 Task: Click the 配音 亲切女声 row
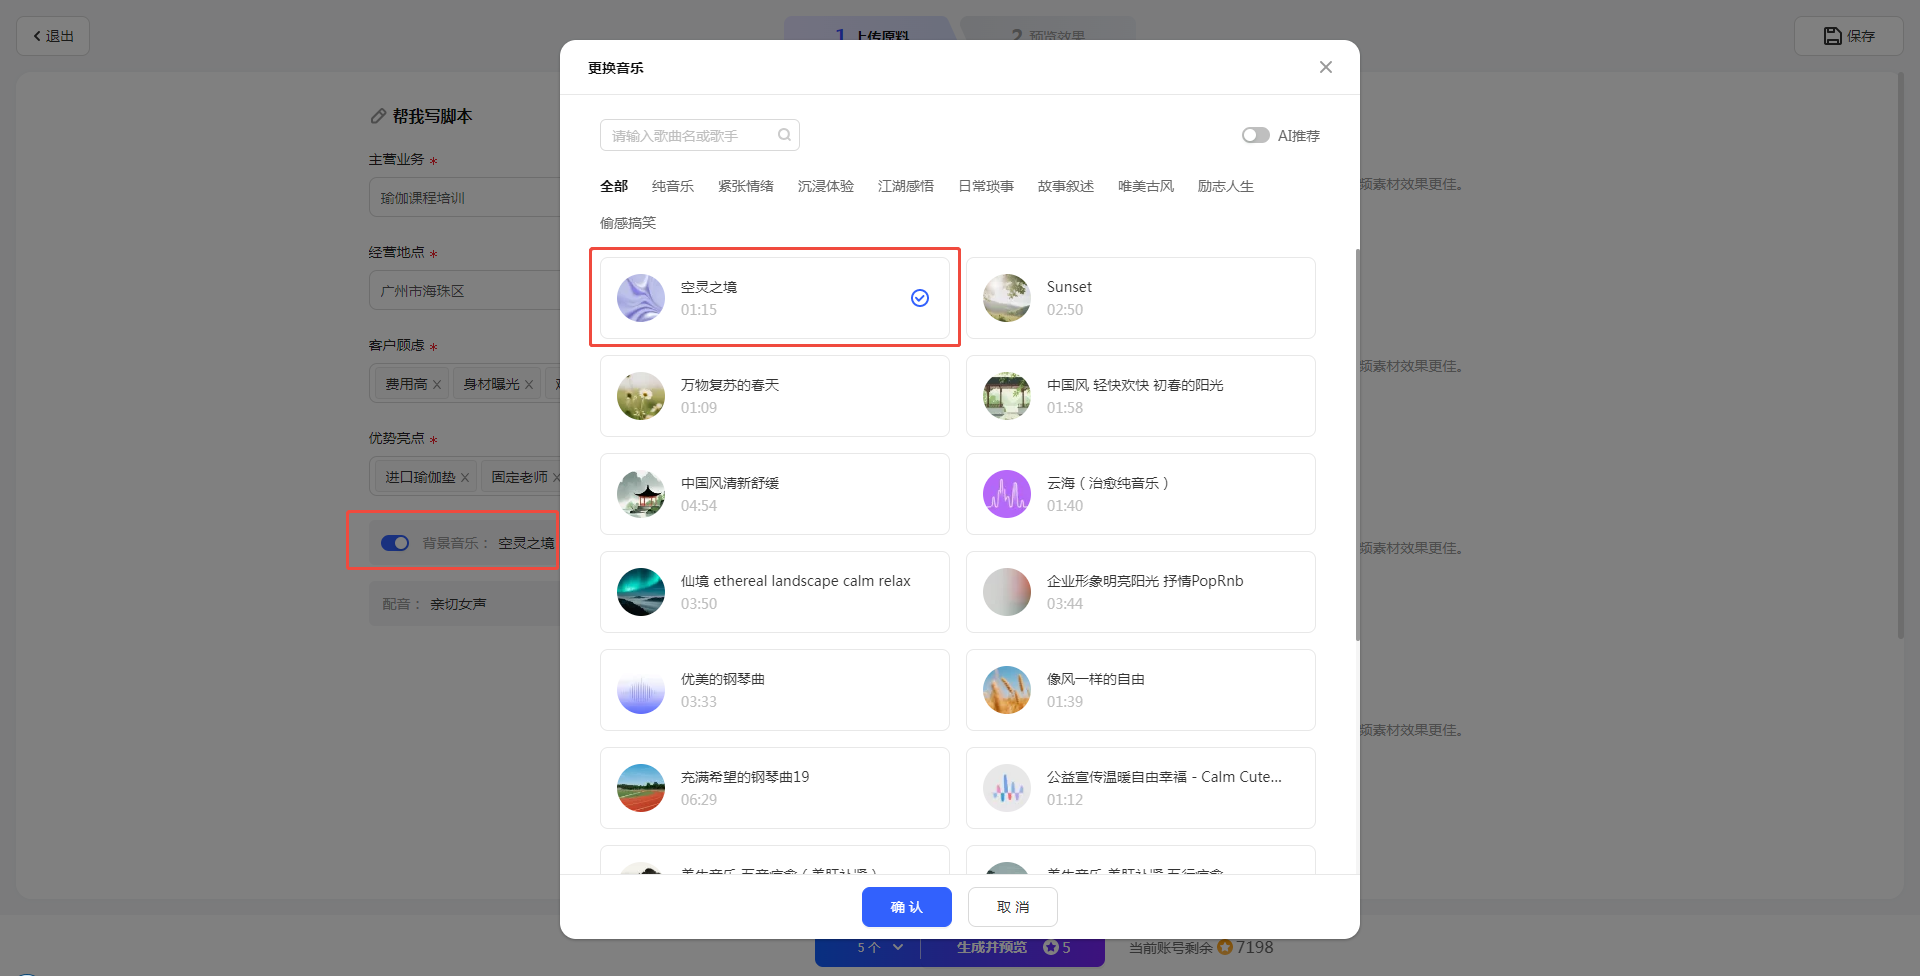point(464,604)
